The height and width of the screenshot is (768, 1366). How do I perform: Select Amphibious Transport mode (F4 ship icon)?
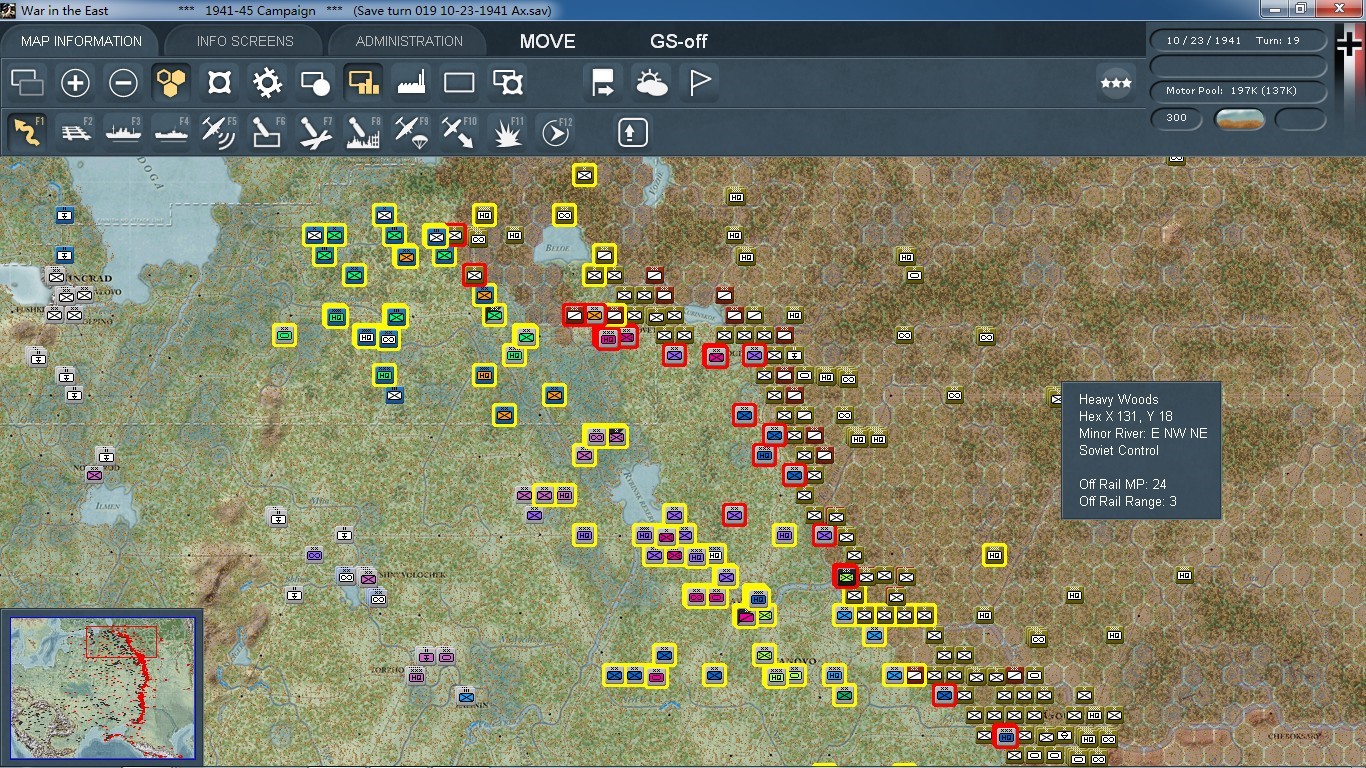click(172, 132)
